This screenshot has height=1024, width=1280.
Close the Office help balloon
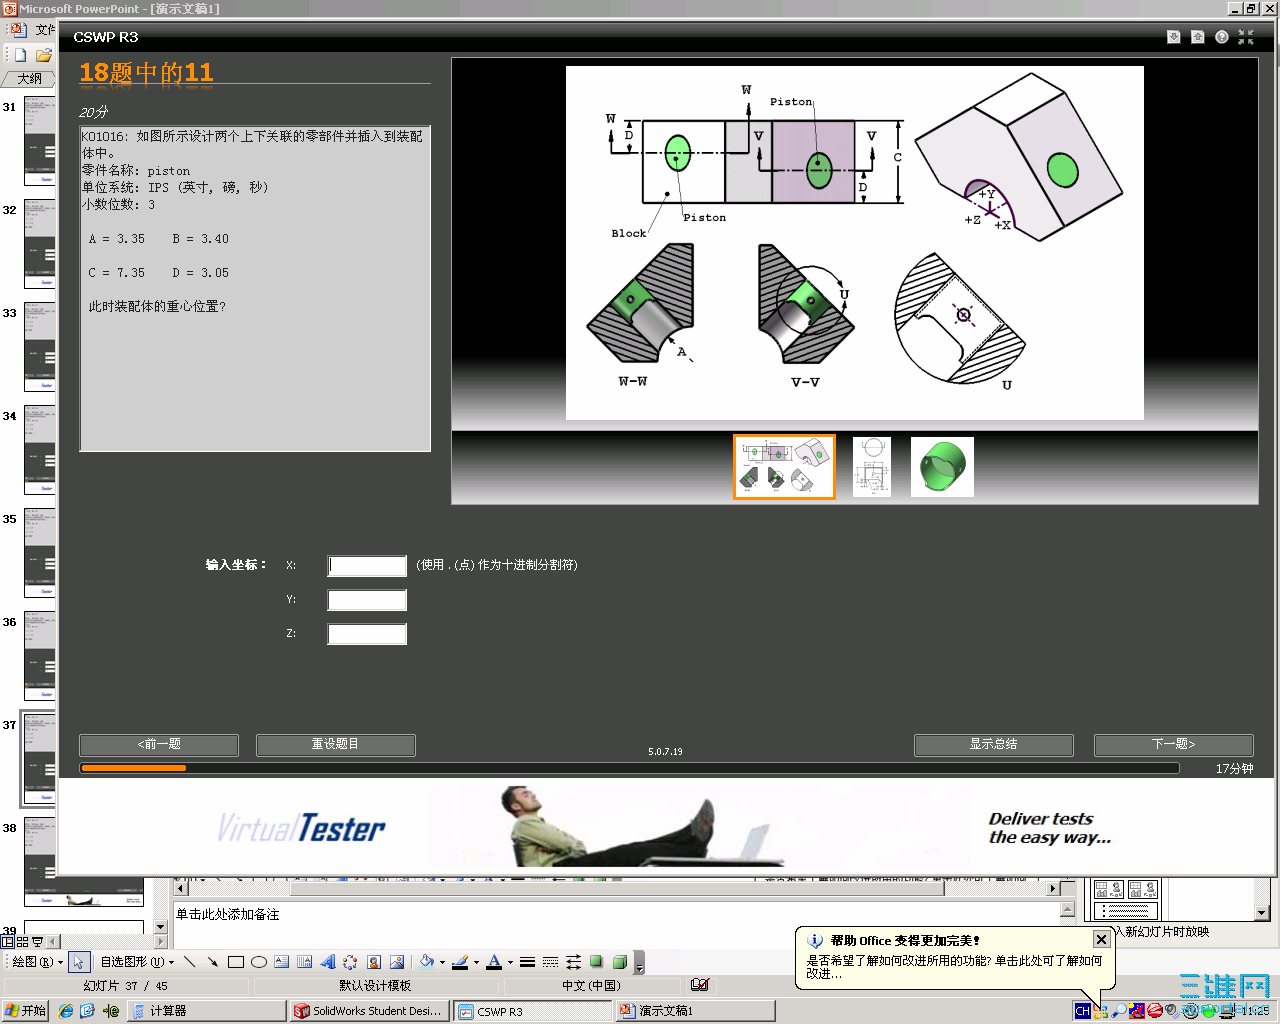[x=1101, y=939]
